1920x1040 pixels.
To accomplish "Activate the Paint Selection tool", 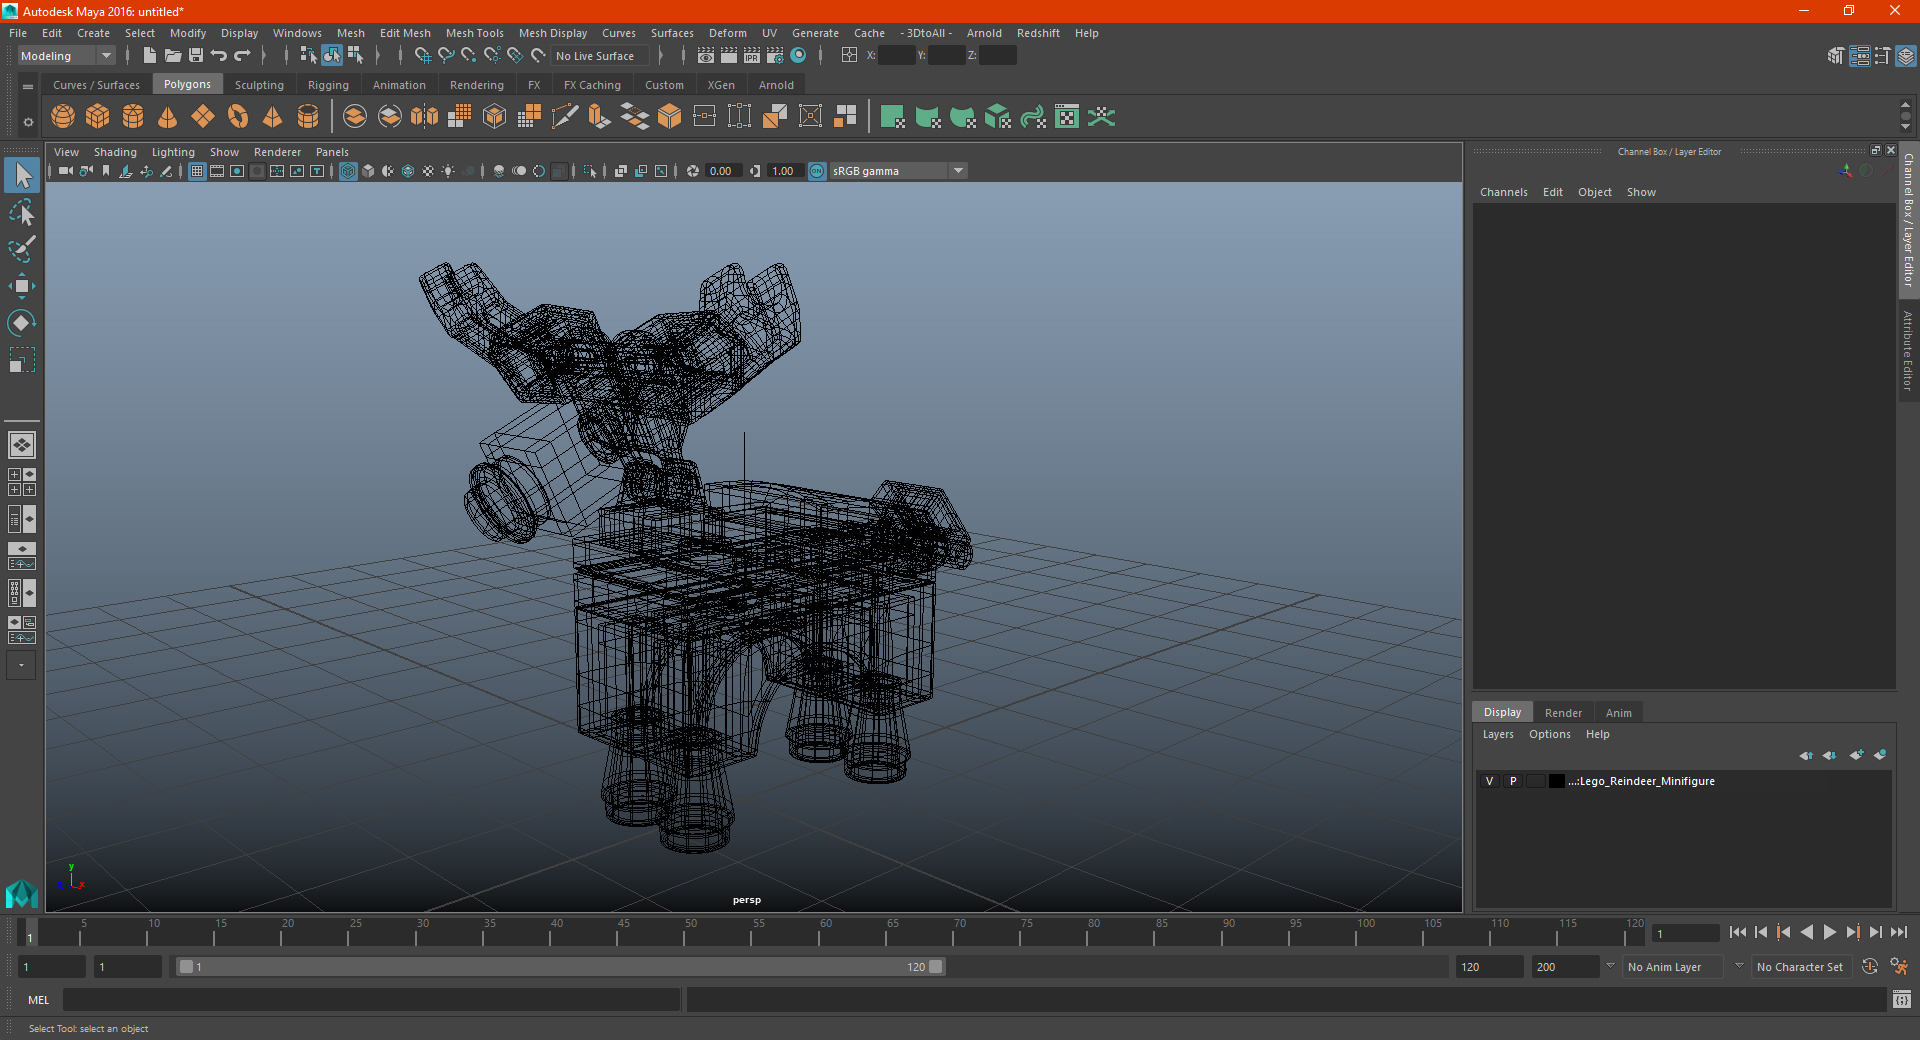I will (x=22, y=249).
